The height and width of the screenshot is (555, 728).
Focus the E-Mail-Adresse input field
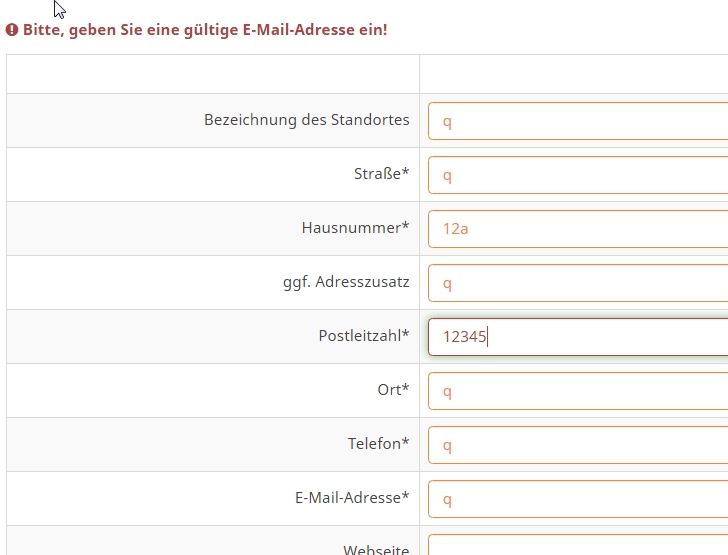578,499
